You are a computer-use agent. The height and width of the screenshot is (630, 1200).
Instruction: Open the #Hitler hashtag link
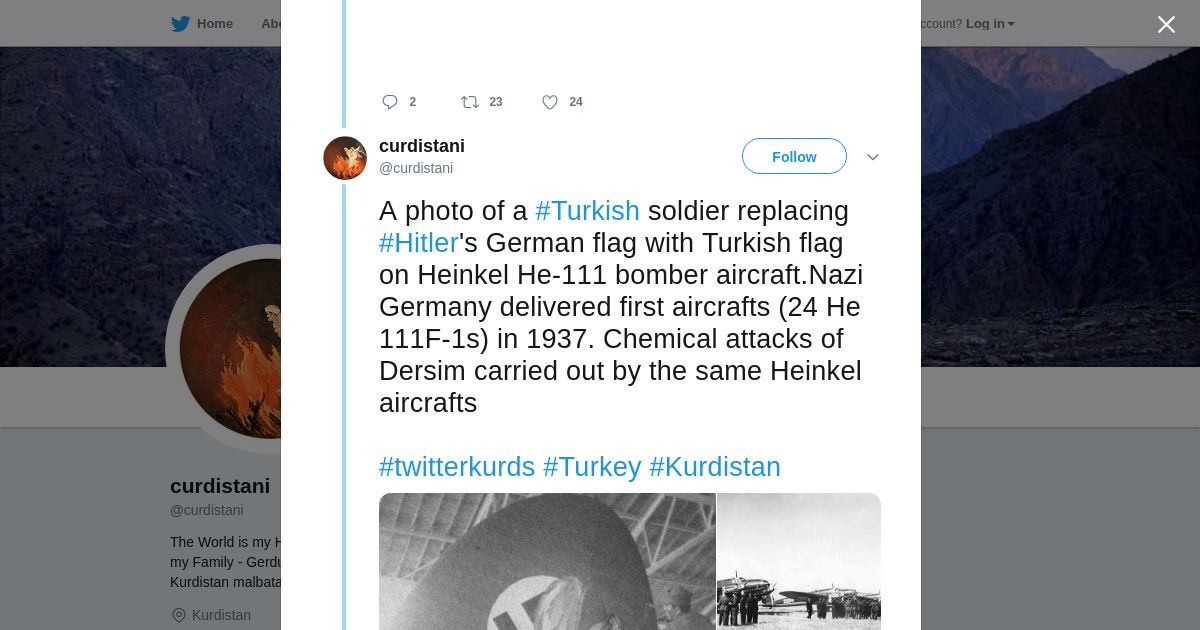(x=418, y=243)
